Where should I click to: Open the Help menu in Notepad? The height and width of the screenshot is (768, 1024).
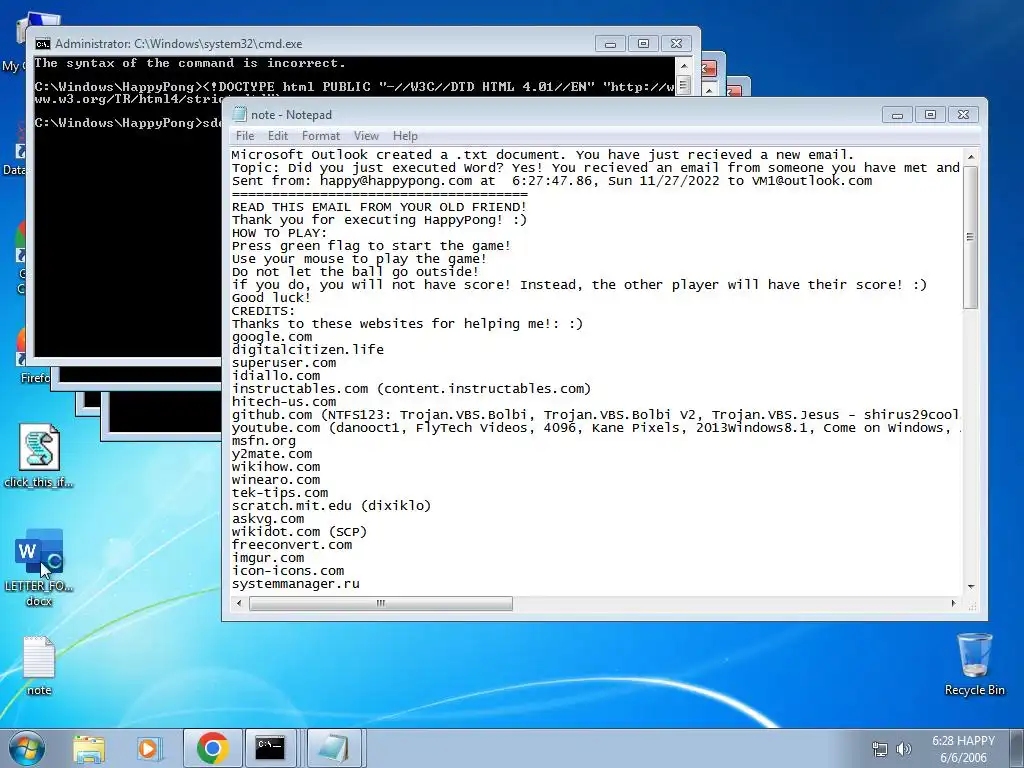point(405,136)
